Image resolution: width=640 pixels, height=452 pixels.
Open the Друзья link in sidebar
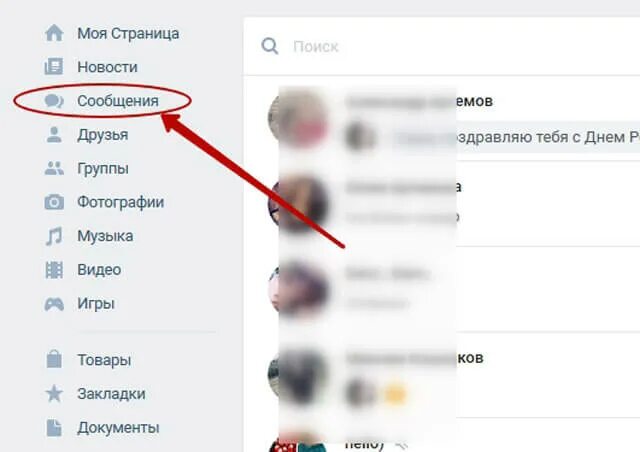[x=102, y=135]
